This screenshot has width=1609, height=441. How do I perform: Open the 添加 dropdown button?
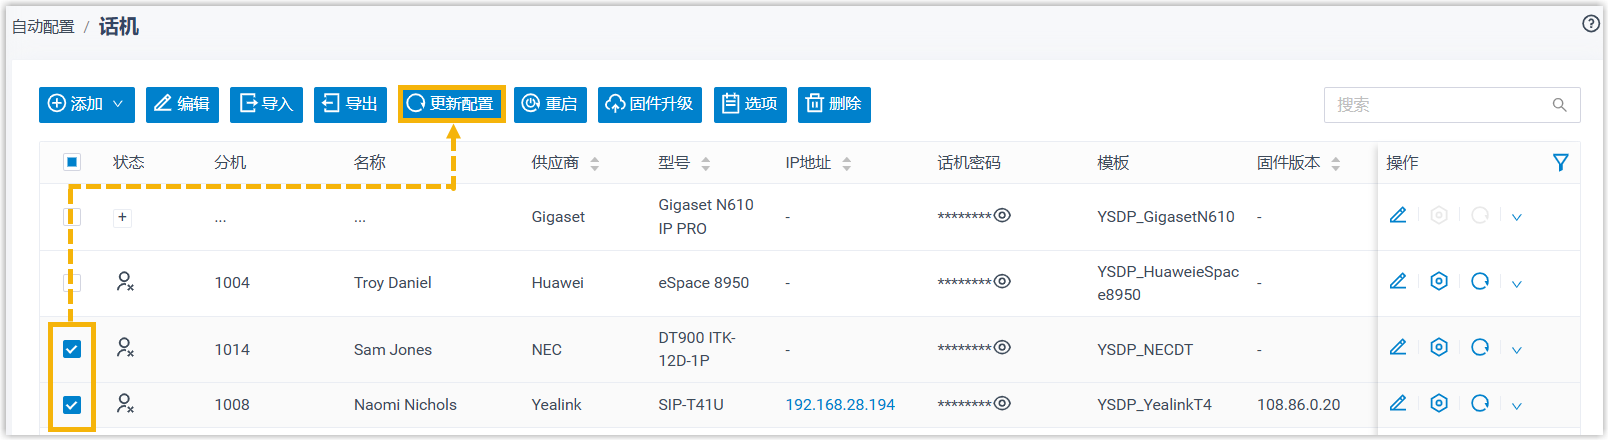pos(87,104)
